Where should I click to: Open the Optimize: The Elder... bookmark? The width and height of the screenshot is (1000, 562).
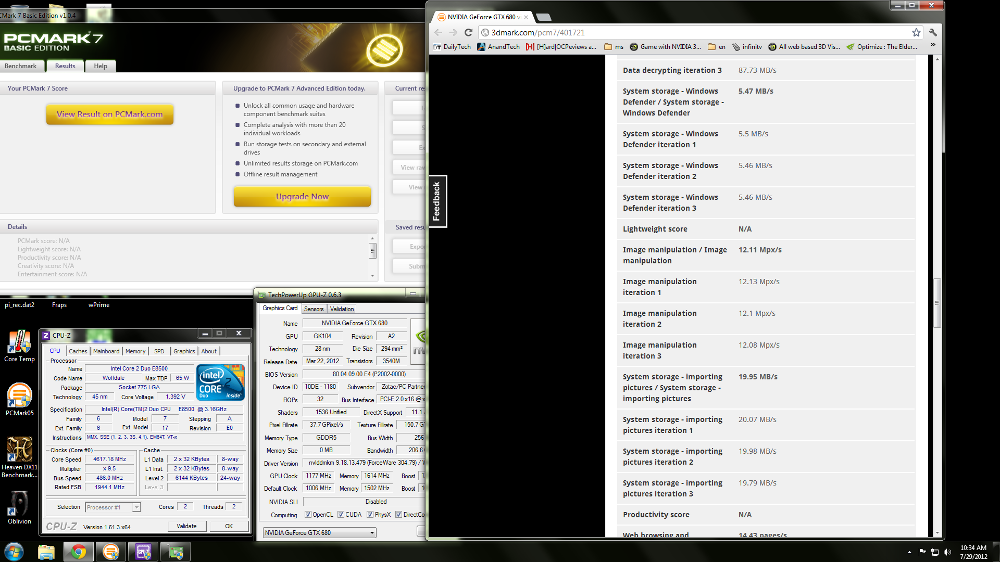pos(882,47)
